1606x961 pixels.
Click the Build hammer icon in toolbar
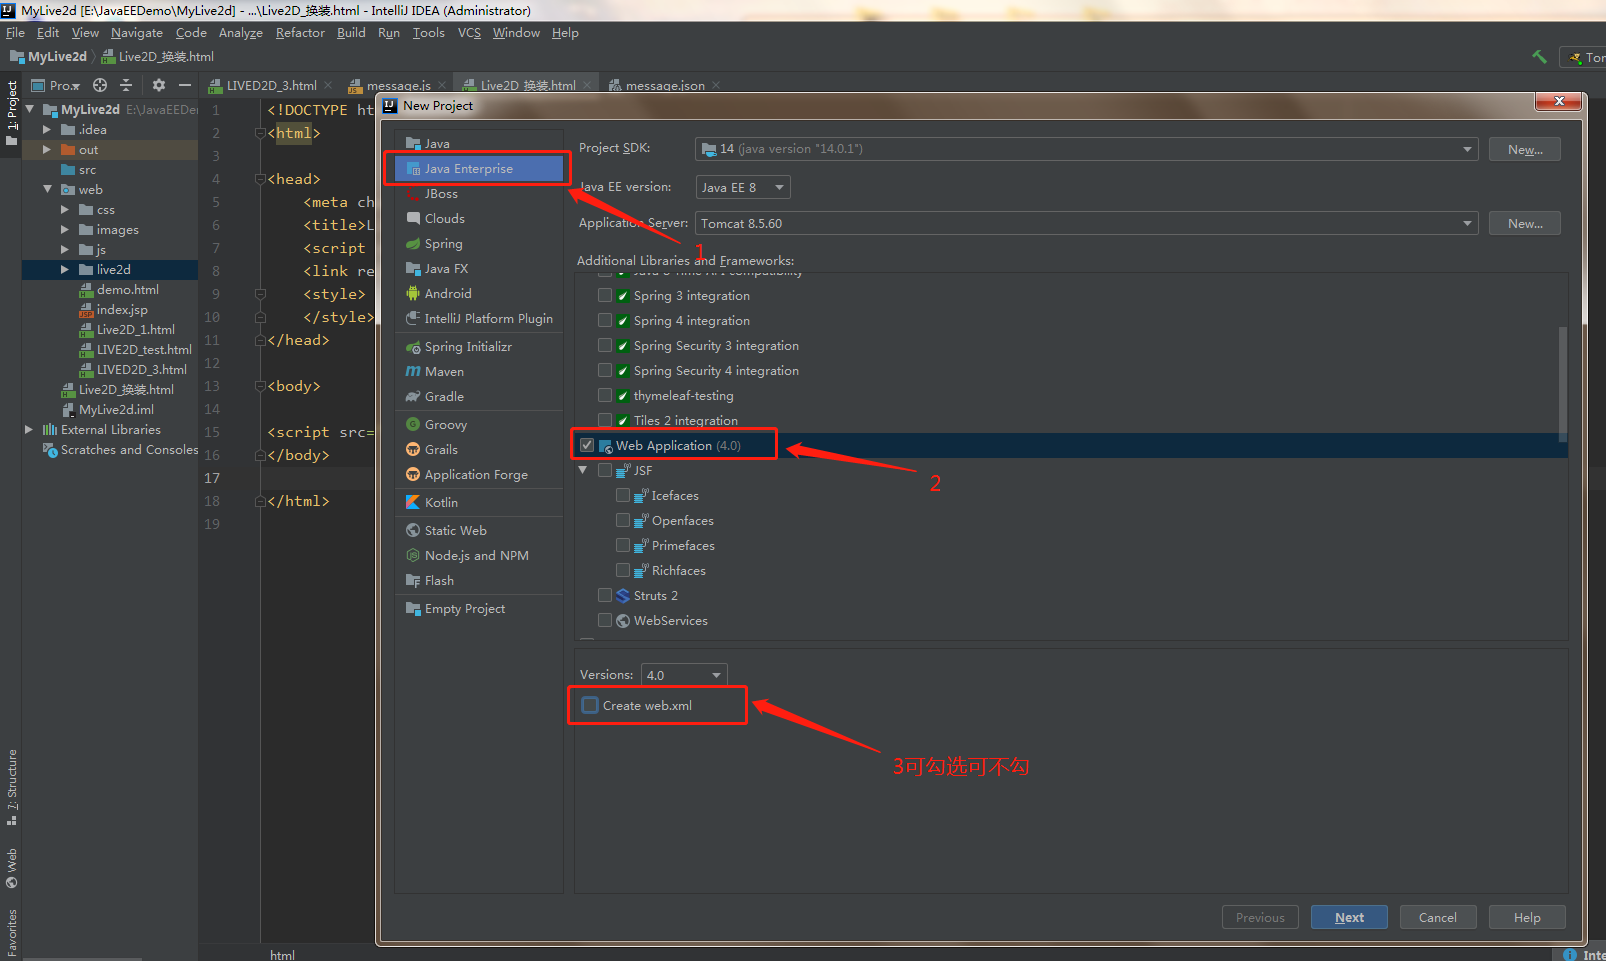tap(1539, 57)
